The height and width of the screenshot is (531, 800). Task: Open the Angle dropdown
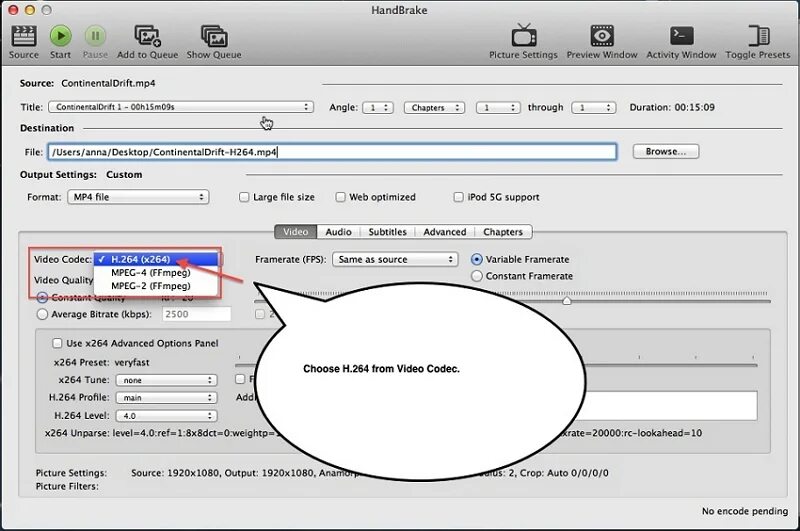pyautogui.click(x=378, y=108)
